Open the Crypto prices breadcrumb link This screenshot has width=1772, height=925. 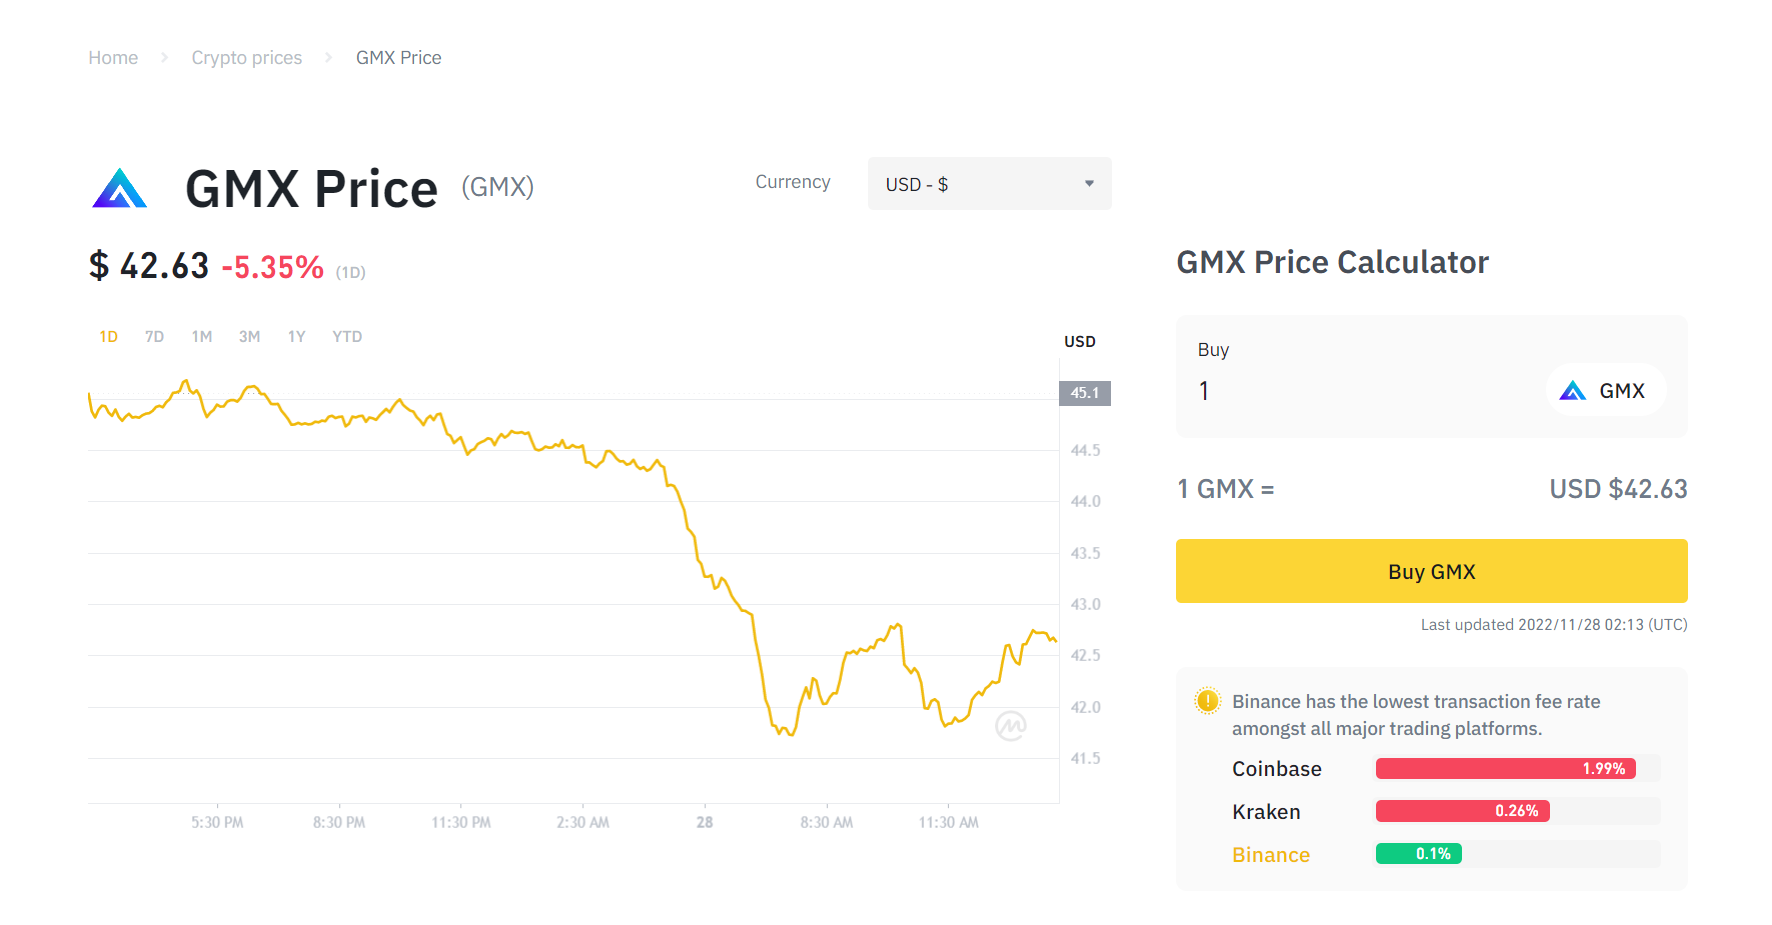click(x=247, y=58)
